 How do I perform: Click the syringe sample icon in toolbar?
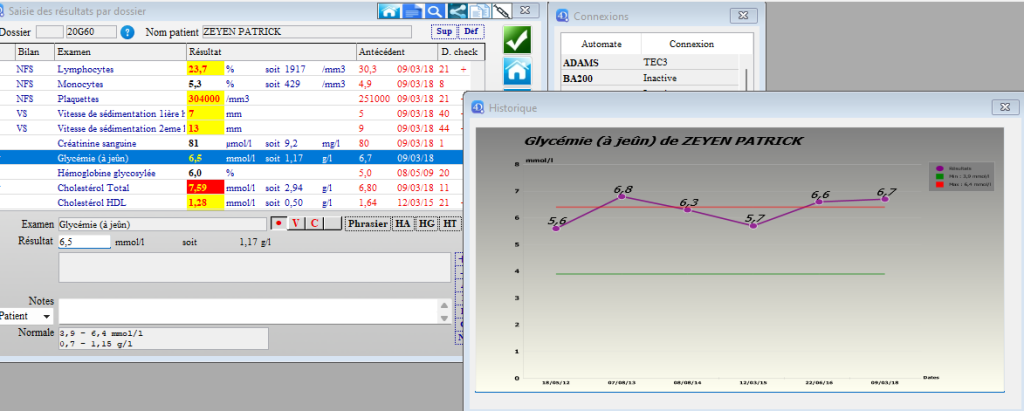click(x=502, y=11)
